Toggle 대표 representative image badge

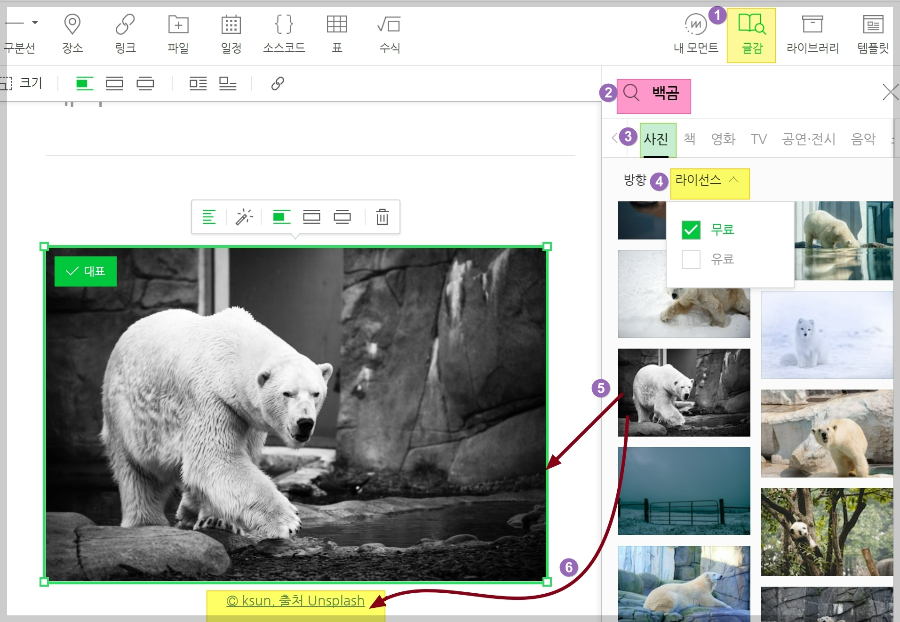[x=86, y=271]
